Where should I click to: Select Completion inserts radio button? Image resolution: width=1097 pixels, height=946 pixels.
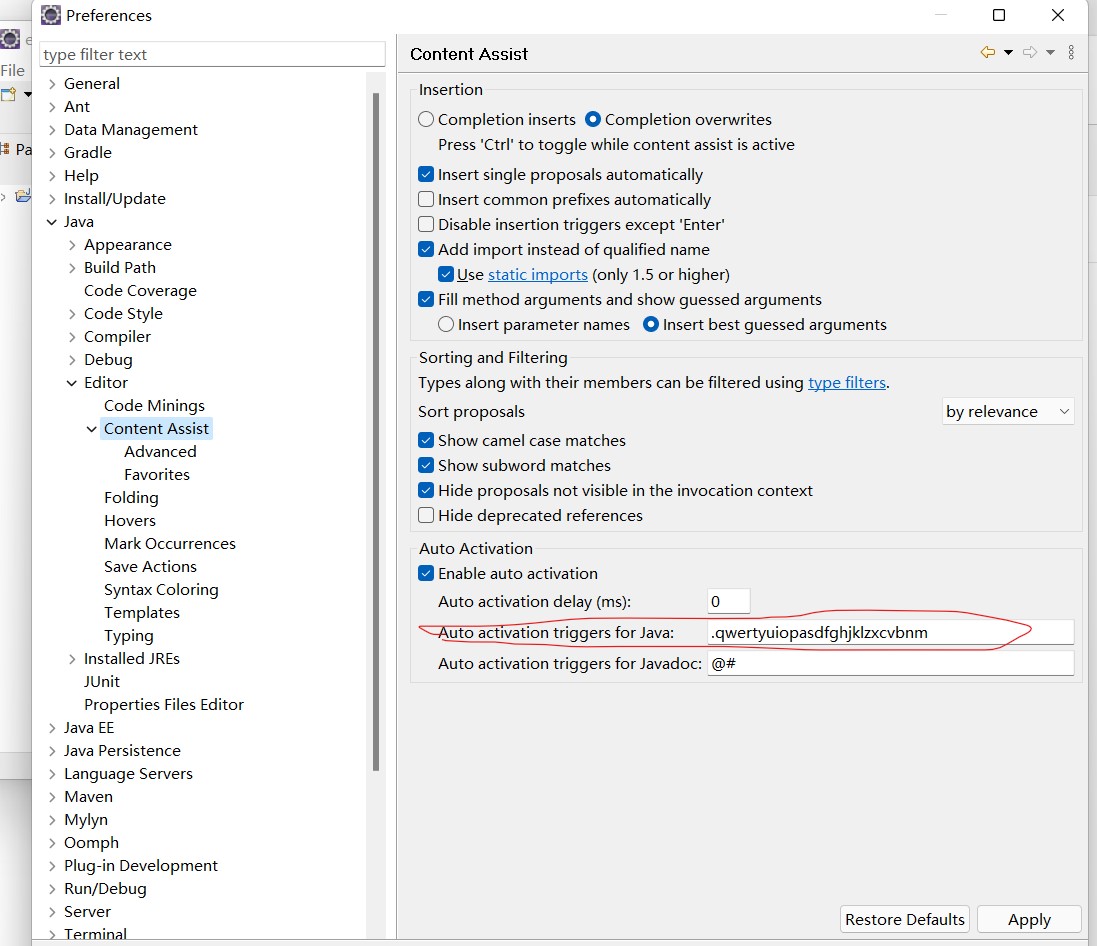(x=425, y=119)
